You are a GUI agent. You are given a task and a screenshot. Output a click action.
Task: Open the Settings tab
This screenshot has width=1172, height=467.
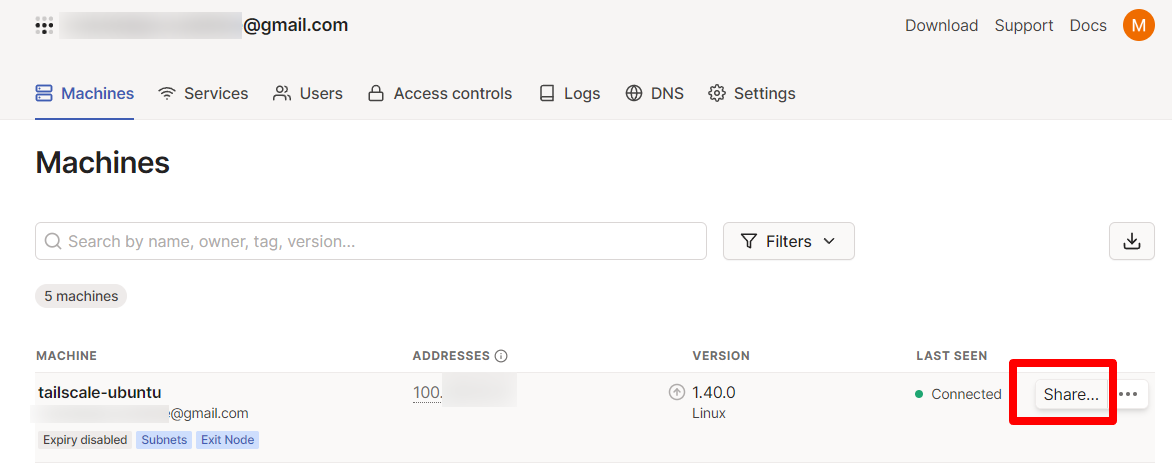(752, 93)
